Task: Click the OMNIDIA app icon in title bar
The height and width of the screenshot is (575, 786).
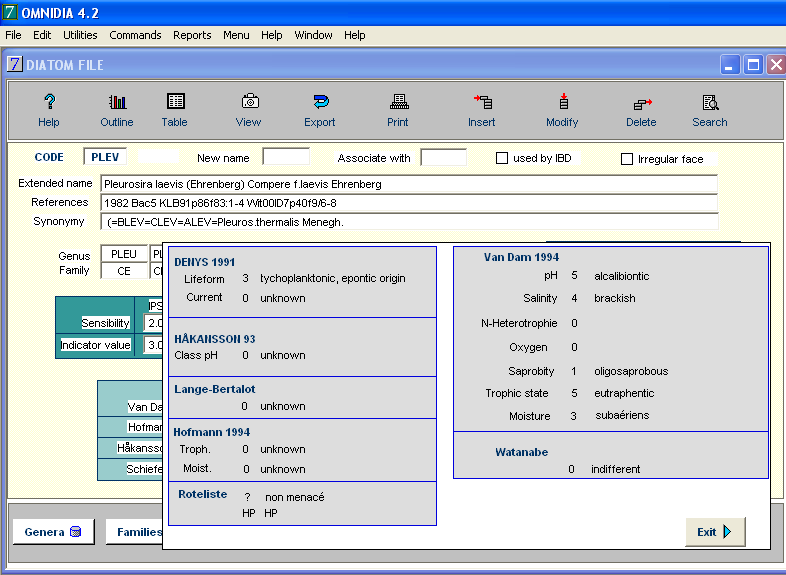Action: 9,12
